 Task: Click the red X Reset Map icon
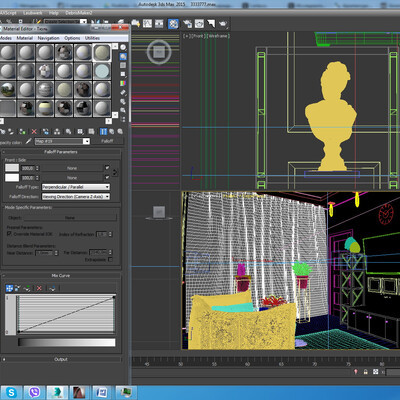point(34,132)
